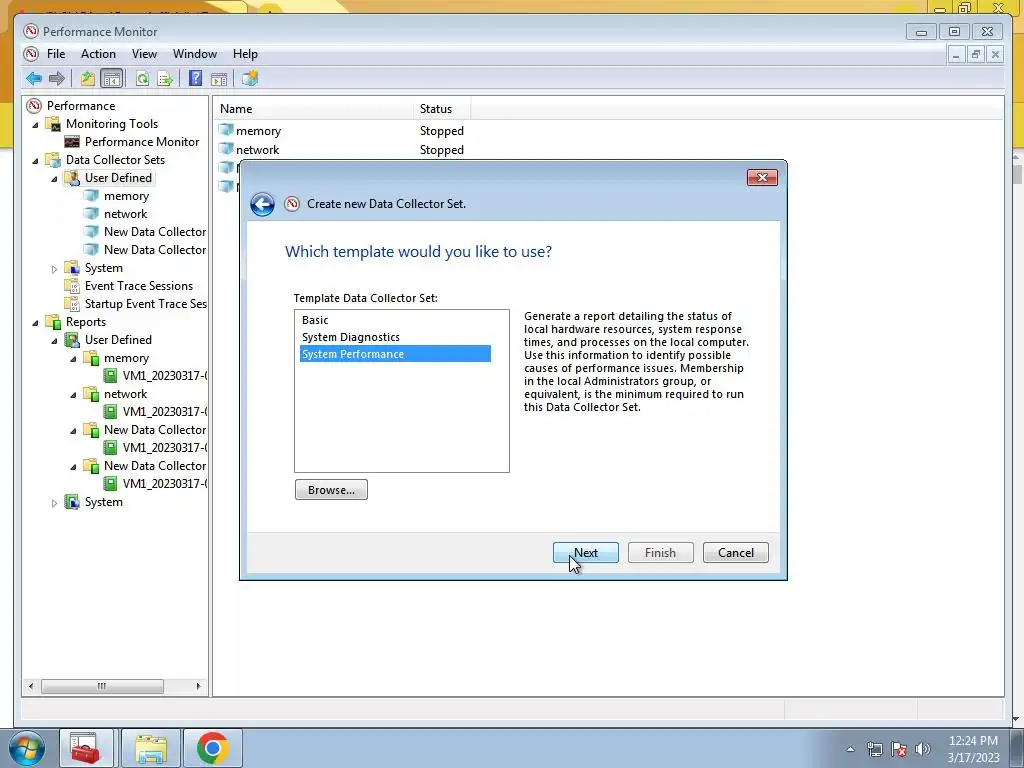Click the Forward arrow in the toolbar
The width and height of the screenshot is (1024, 768).
click(57, 79)
